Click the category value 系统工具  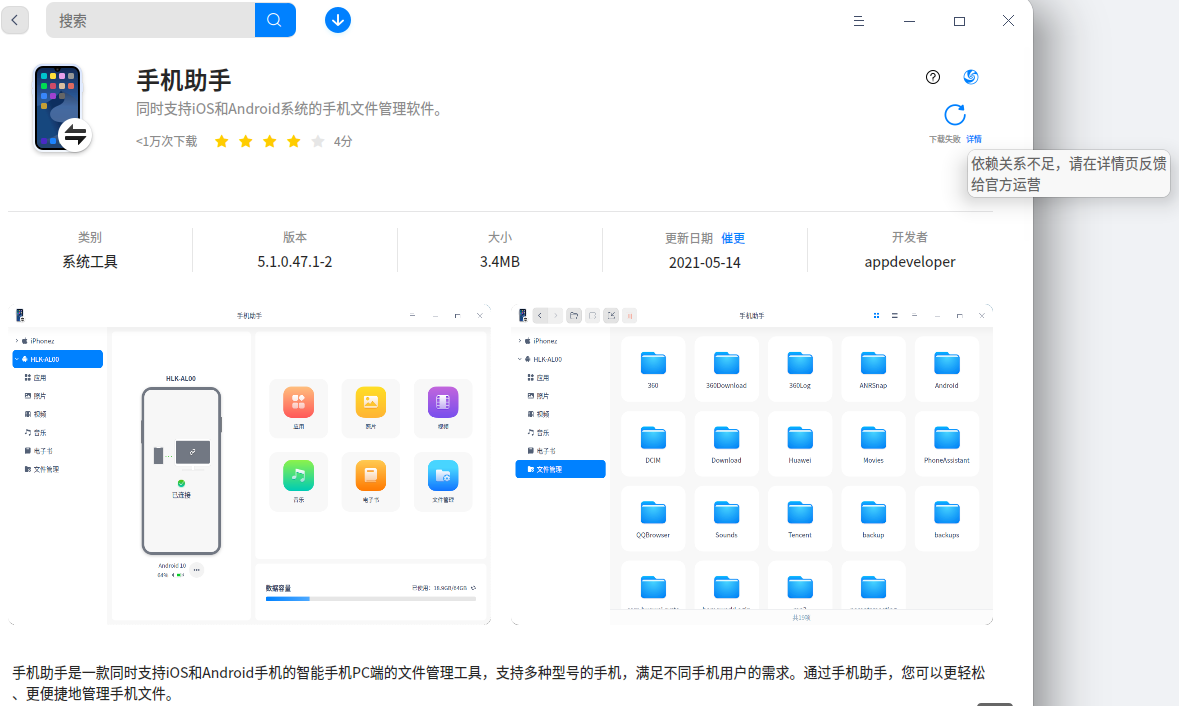point(89,262)
